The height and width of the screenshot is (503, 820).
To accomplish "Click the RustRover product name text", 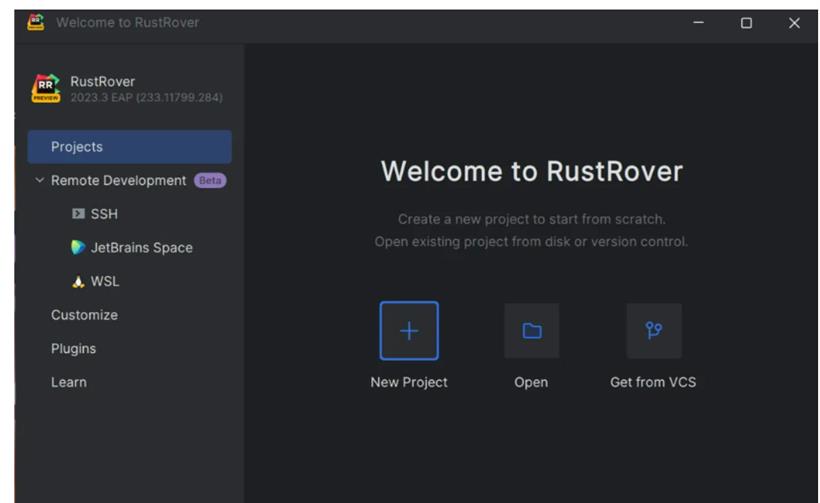I will pos(102,82).
